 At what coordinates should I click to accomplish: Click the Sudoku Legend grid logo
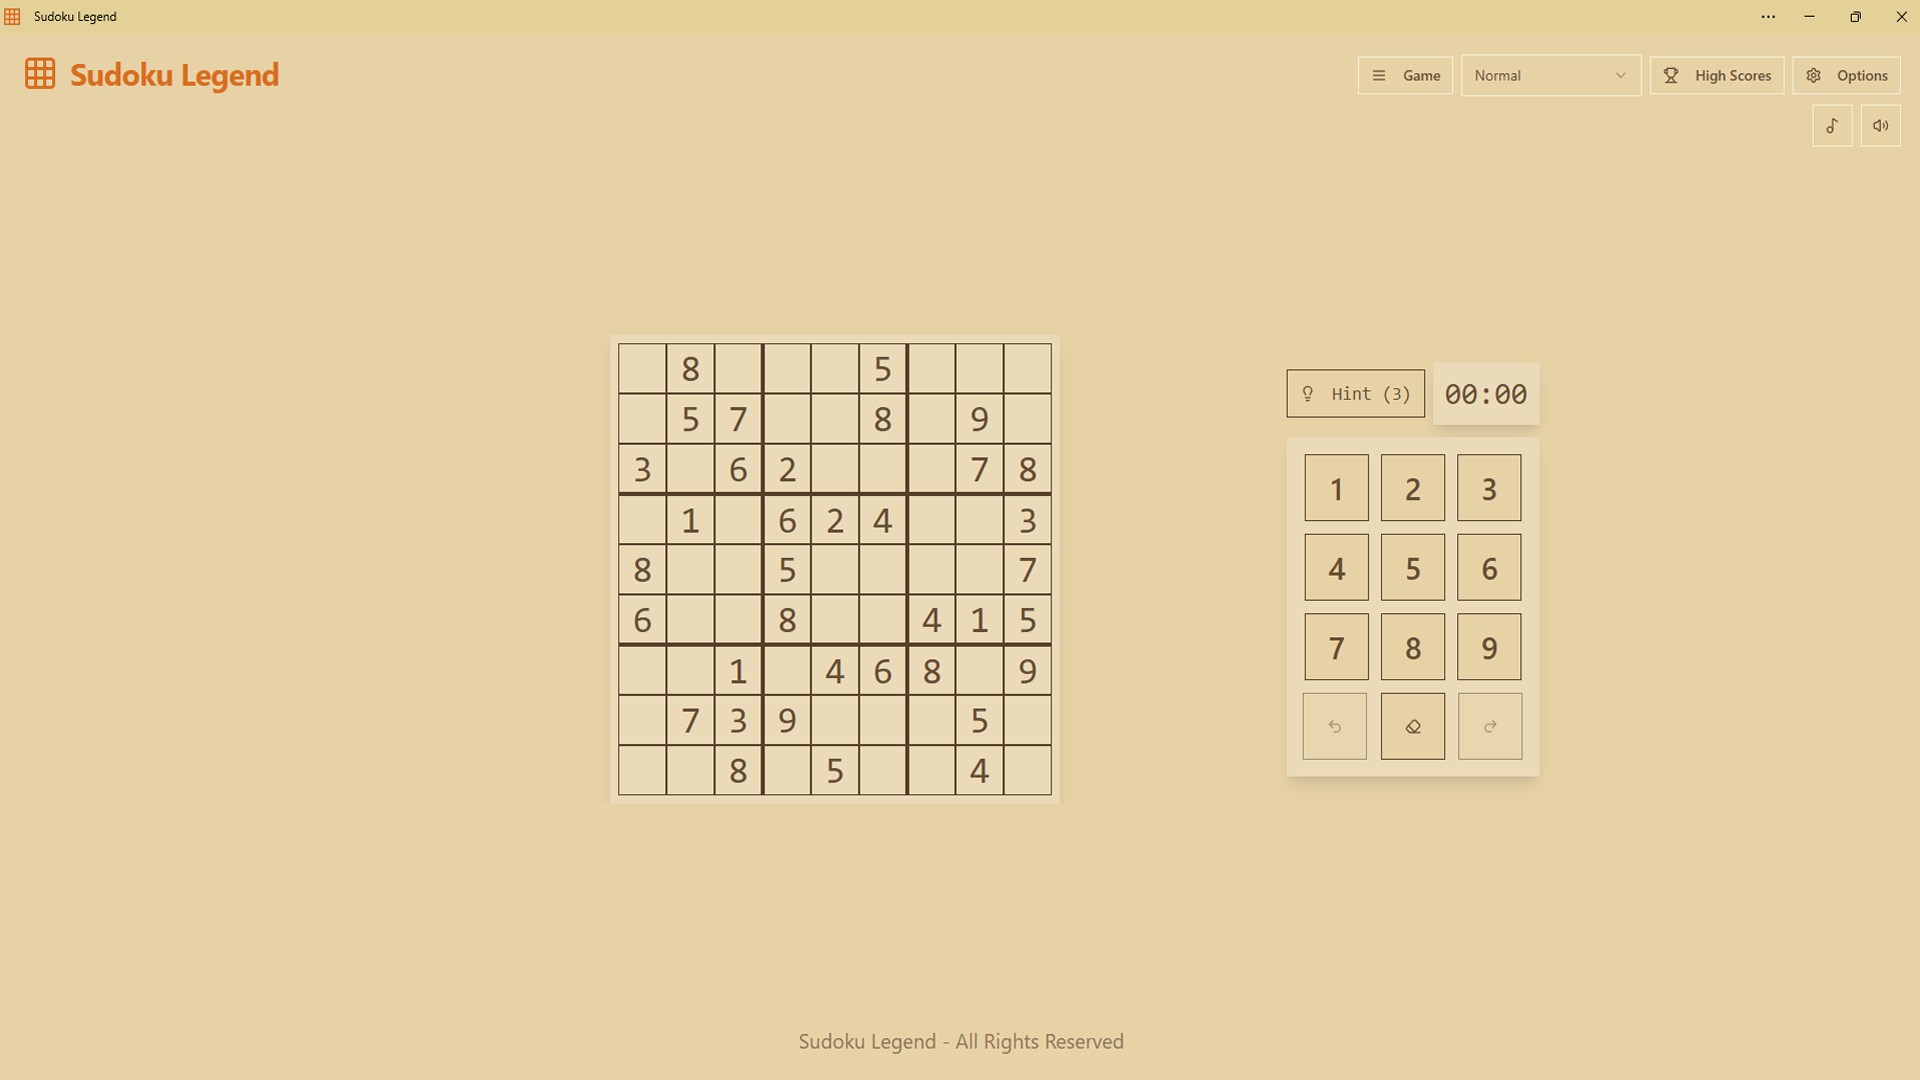(x=40, y=74)
